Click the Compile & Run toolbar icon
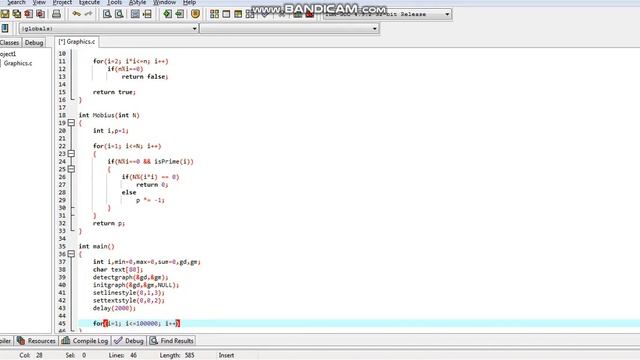 238,14
